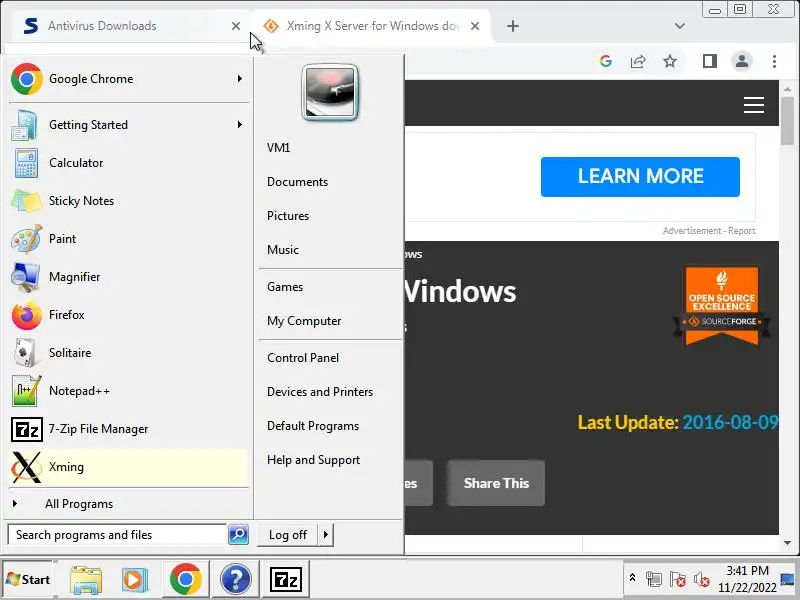This screenshot has width=800, height=600.
Task: Switch to Xming X Server tab
Action: pos(371,26)
